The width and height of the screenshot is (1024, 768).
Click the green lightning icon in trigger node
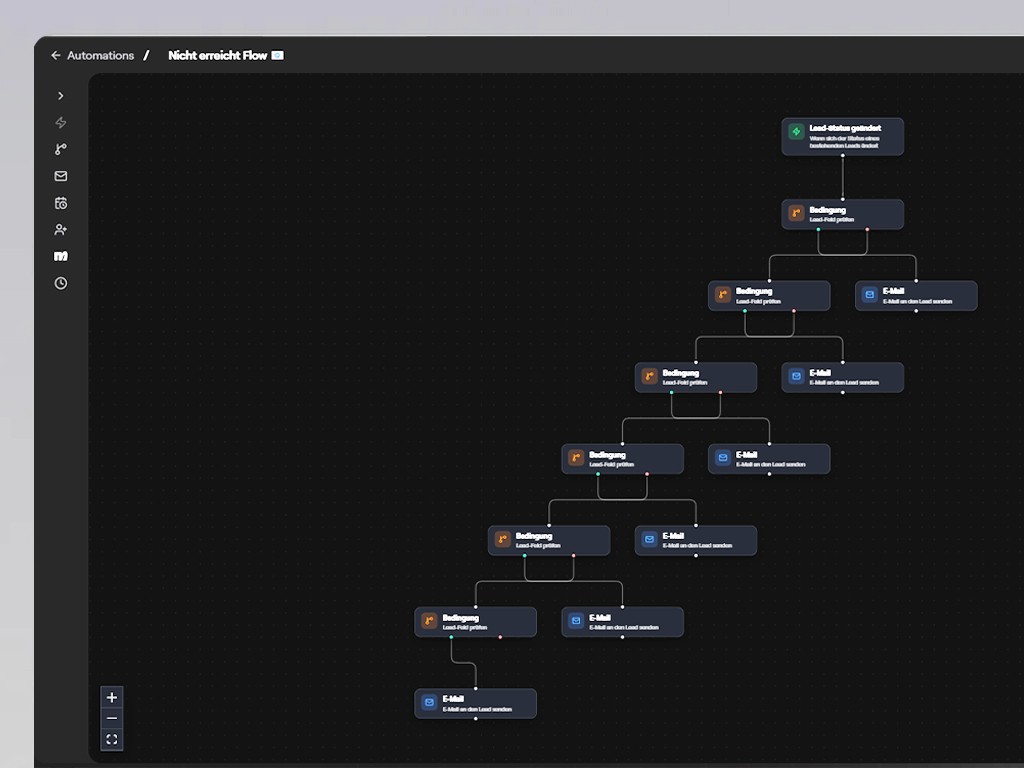[x=796, y=132]
